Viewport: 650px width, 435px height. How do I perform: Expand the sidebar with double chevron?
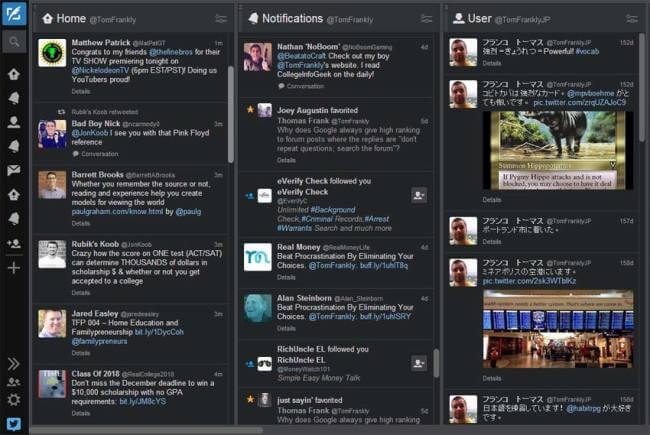pyautogui.click(x=14, y=364)
